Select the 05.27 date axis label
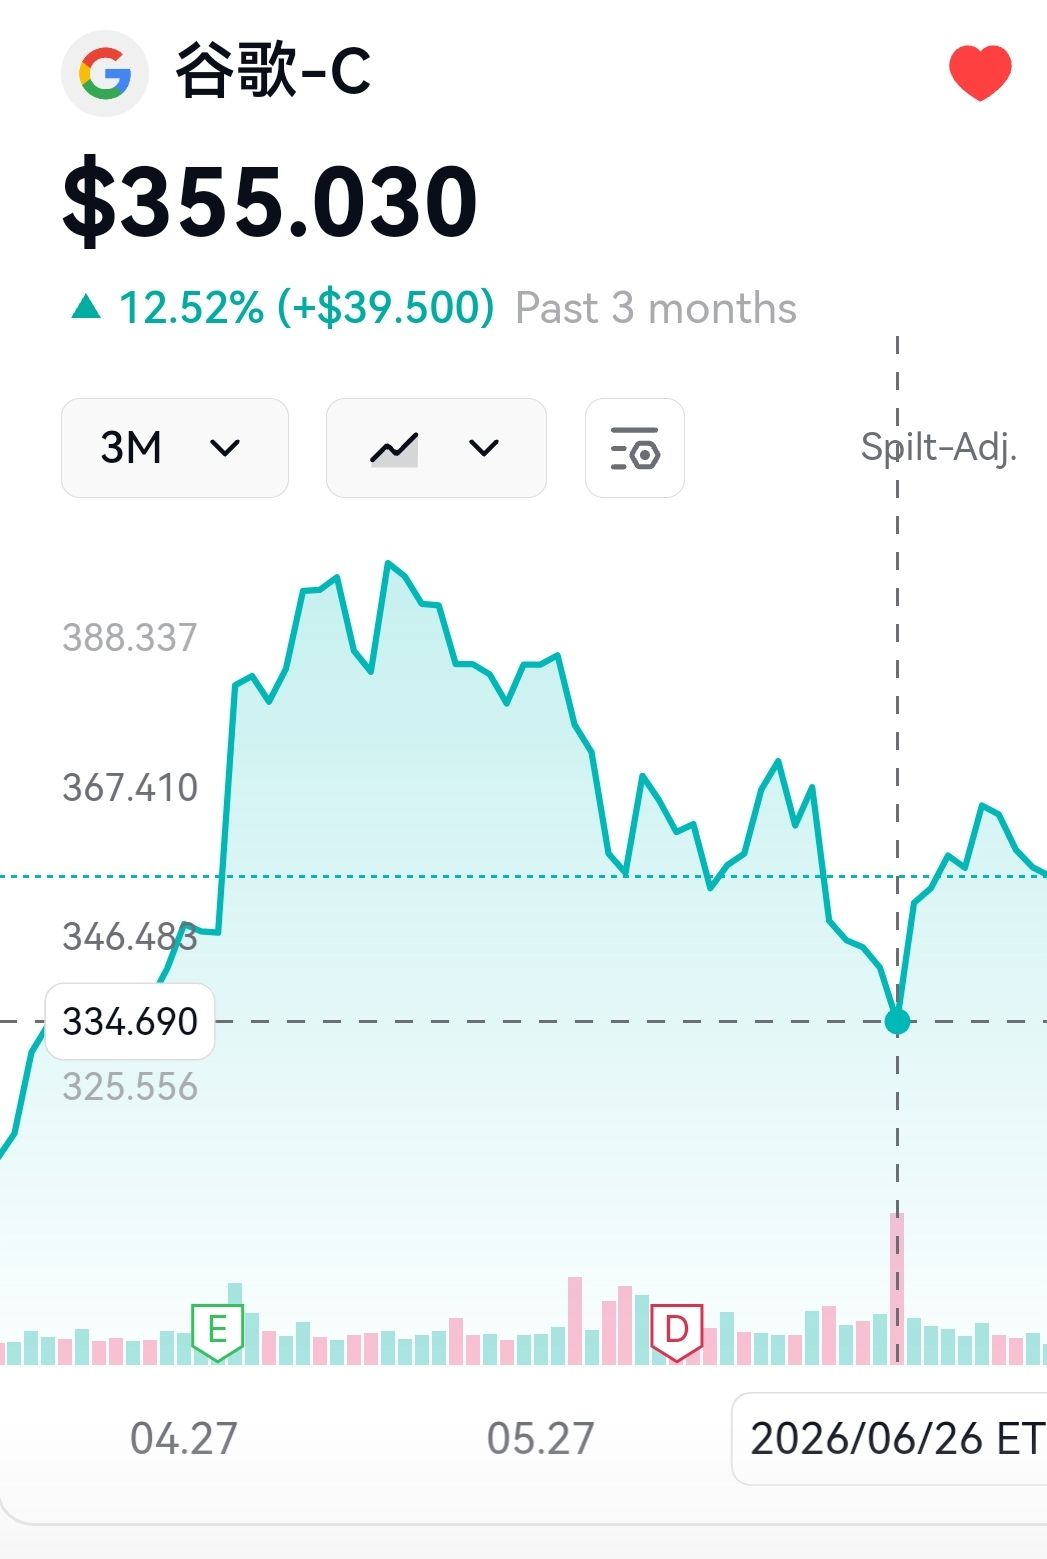 [541, 1439]
